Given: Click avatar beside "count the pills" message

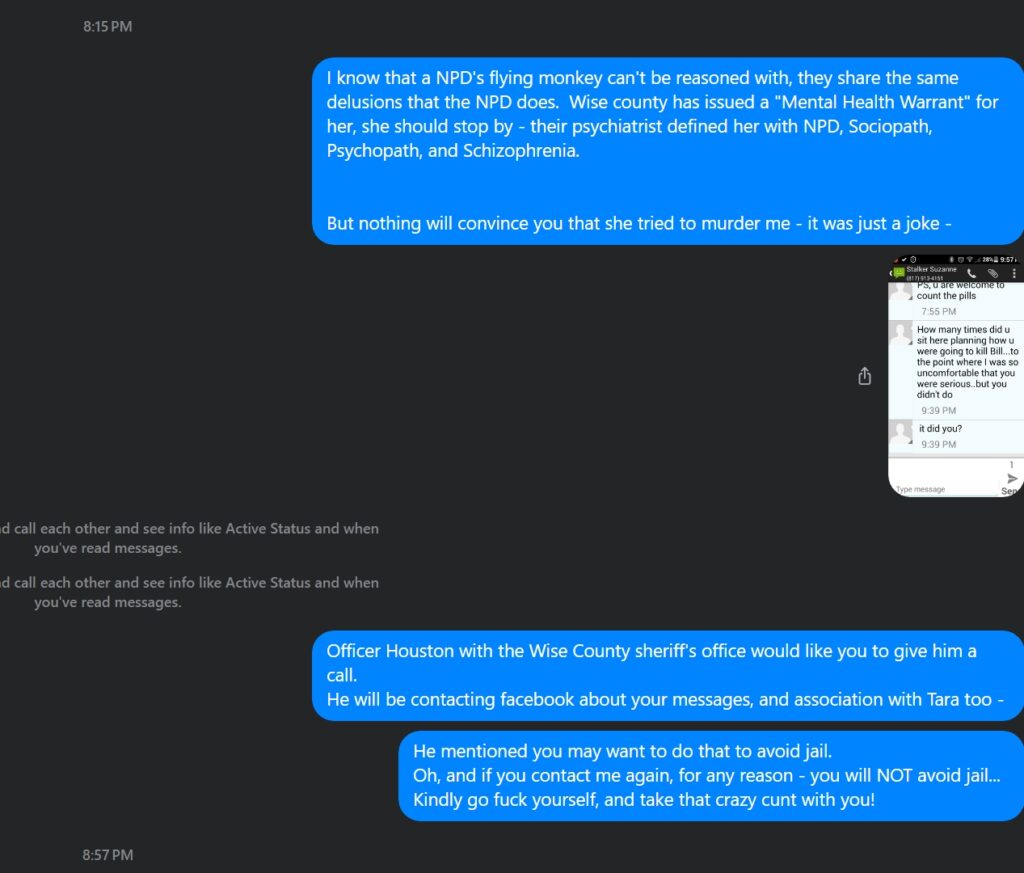Looking at the screenshot, I should (x=901, y=291).
